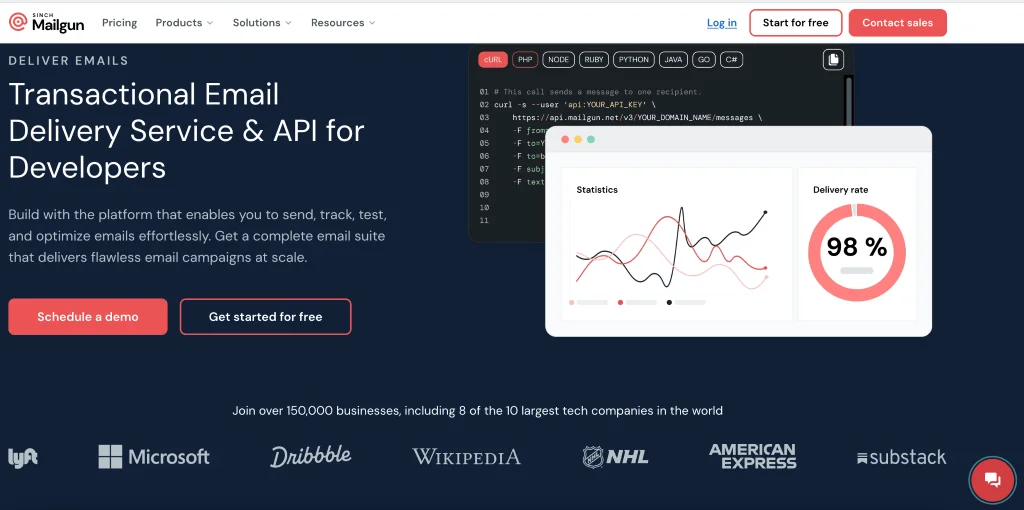Click the Start for free button
Image resolution: width=1024 pixels, height=510 pixels.
click(x=795, y=23)
